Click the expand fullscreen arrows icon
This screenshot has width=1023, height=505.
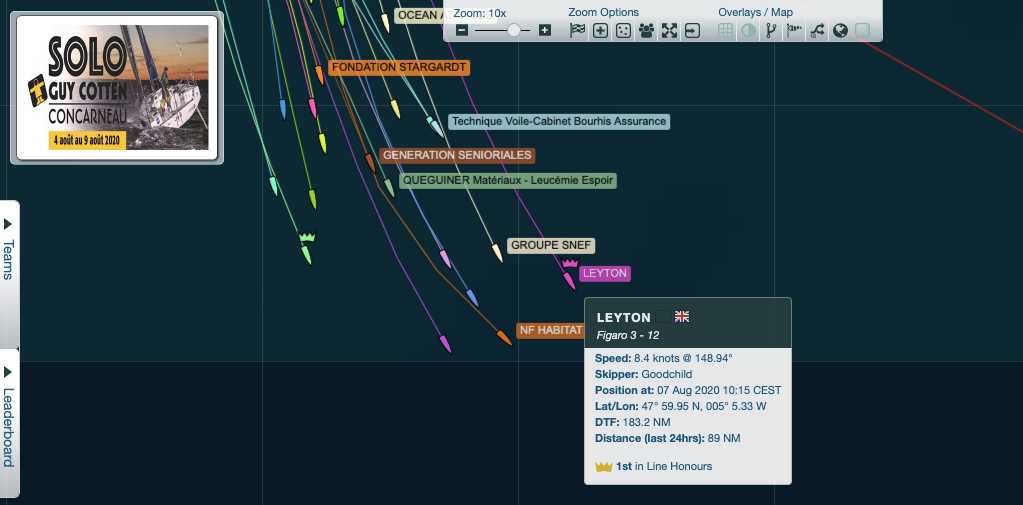[x=669, y=30]
